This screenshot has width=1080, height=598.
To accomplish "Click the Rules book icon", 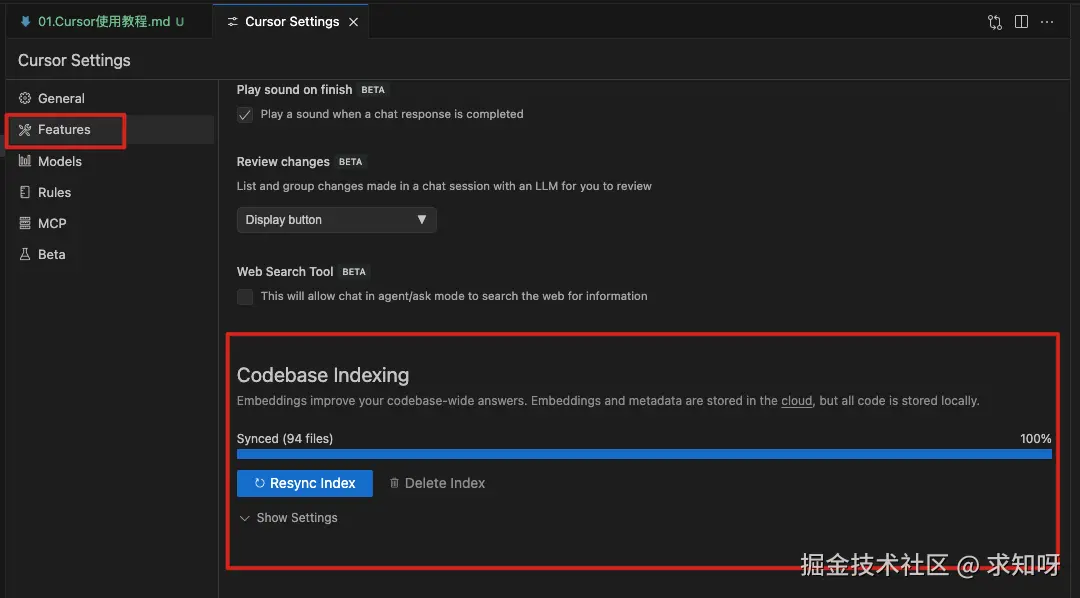I will [x=25, y=192].
